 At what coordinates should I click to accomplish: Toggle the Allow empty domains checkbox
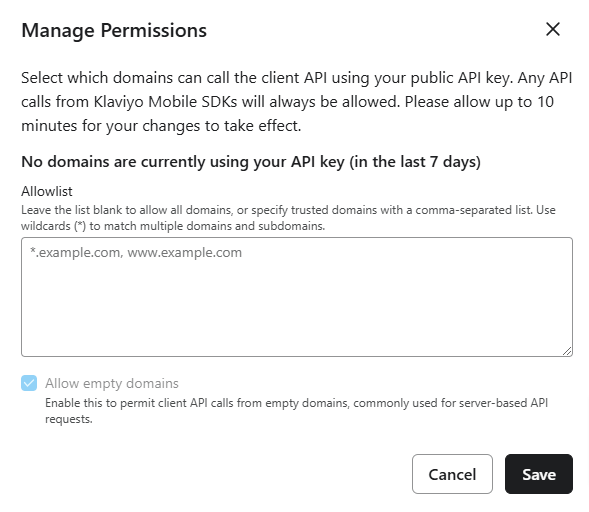click(29, 383)
